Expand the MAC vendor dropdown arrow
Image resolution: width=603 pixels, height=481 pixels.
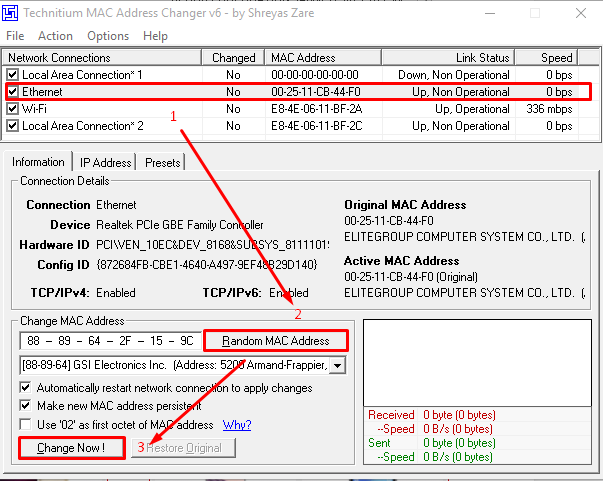[337, 365]
